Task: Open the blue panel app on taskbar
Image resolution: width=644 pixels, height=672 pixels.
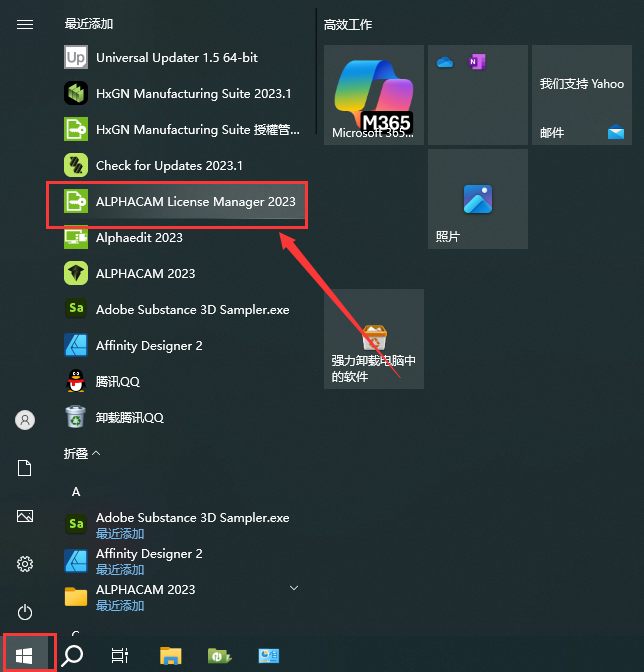Action: point(269,655)
